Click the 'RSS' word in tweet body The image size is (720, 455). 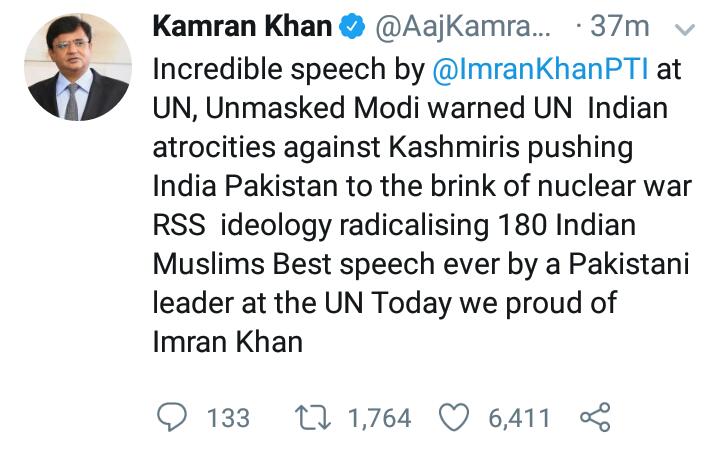[x=179, y=225]
